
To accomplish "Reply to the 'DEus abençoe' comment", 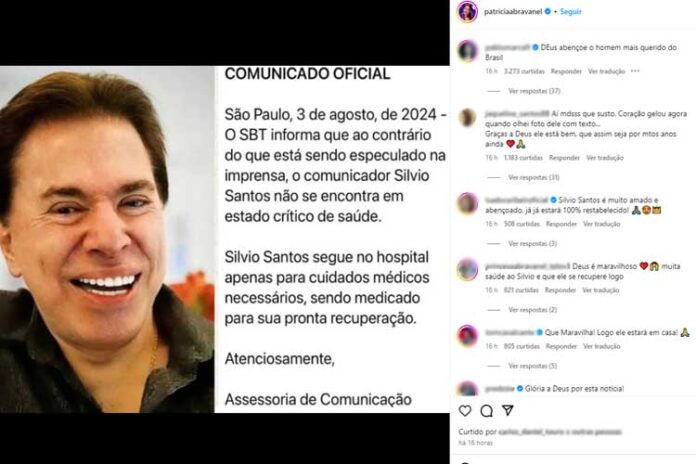I will tap(566, 71).
